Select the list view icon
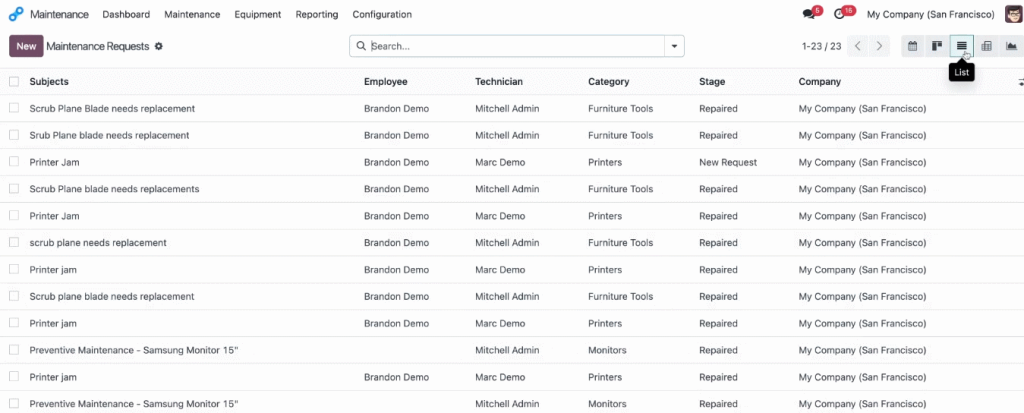 point(961,46)
